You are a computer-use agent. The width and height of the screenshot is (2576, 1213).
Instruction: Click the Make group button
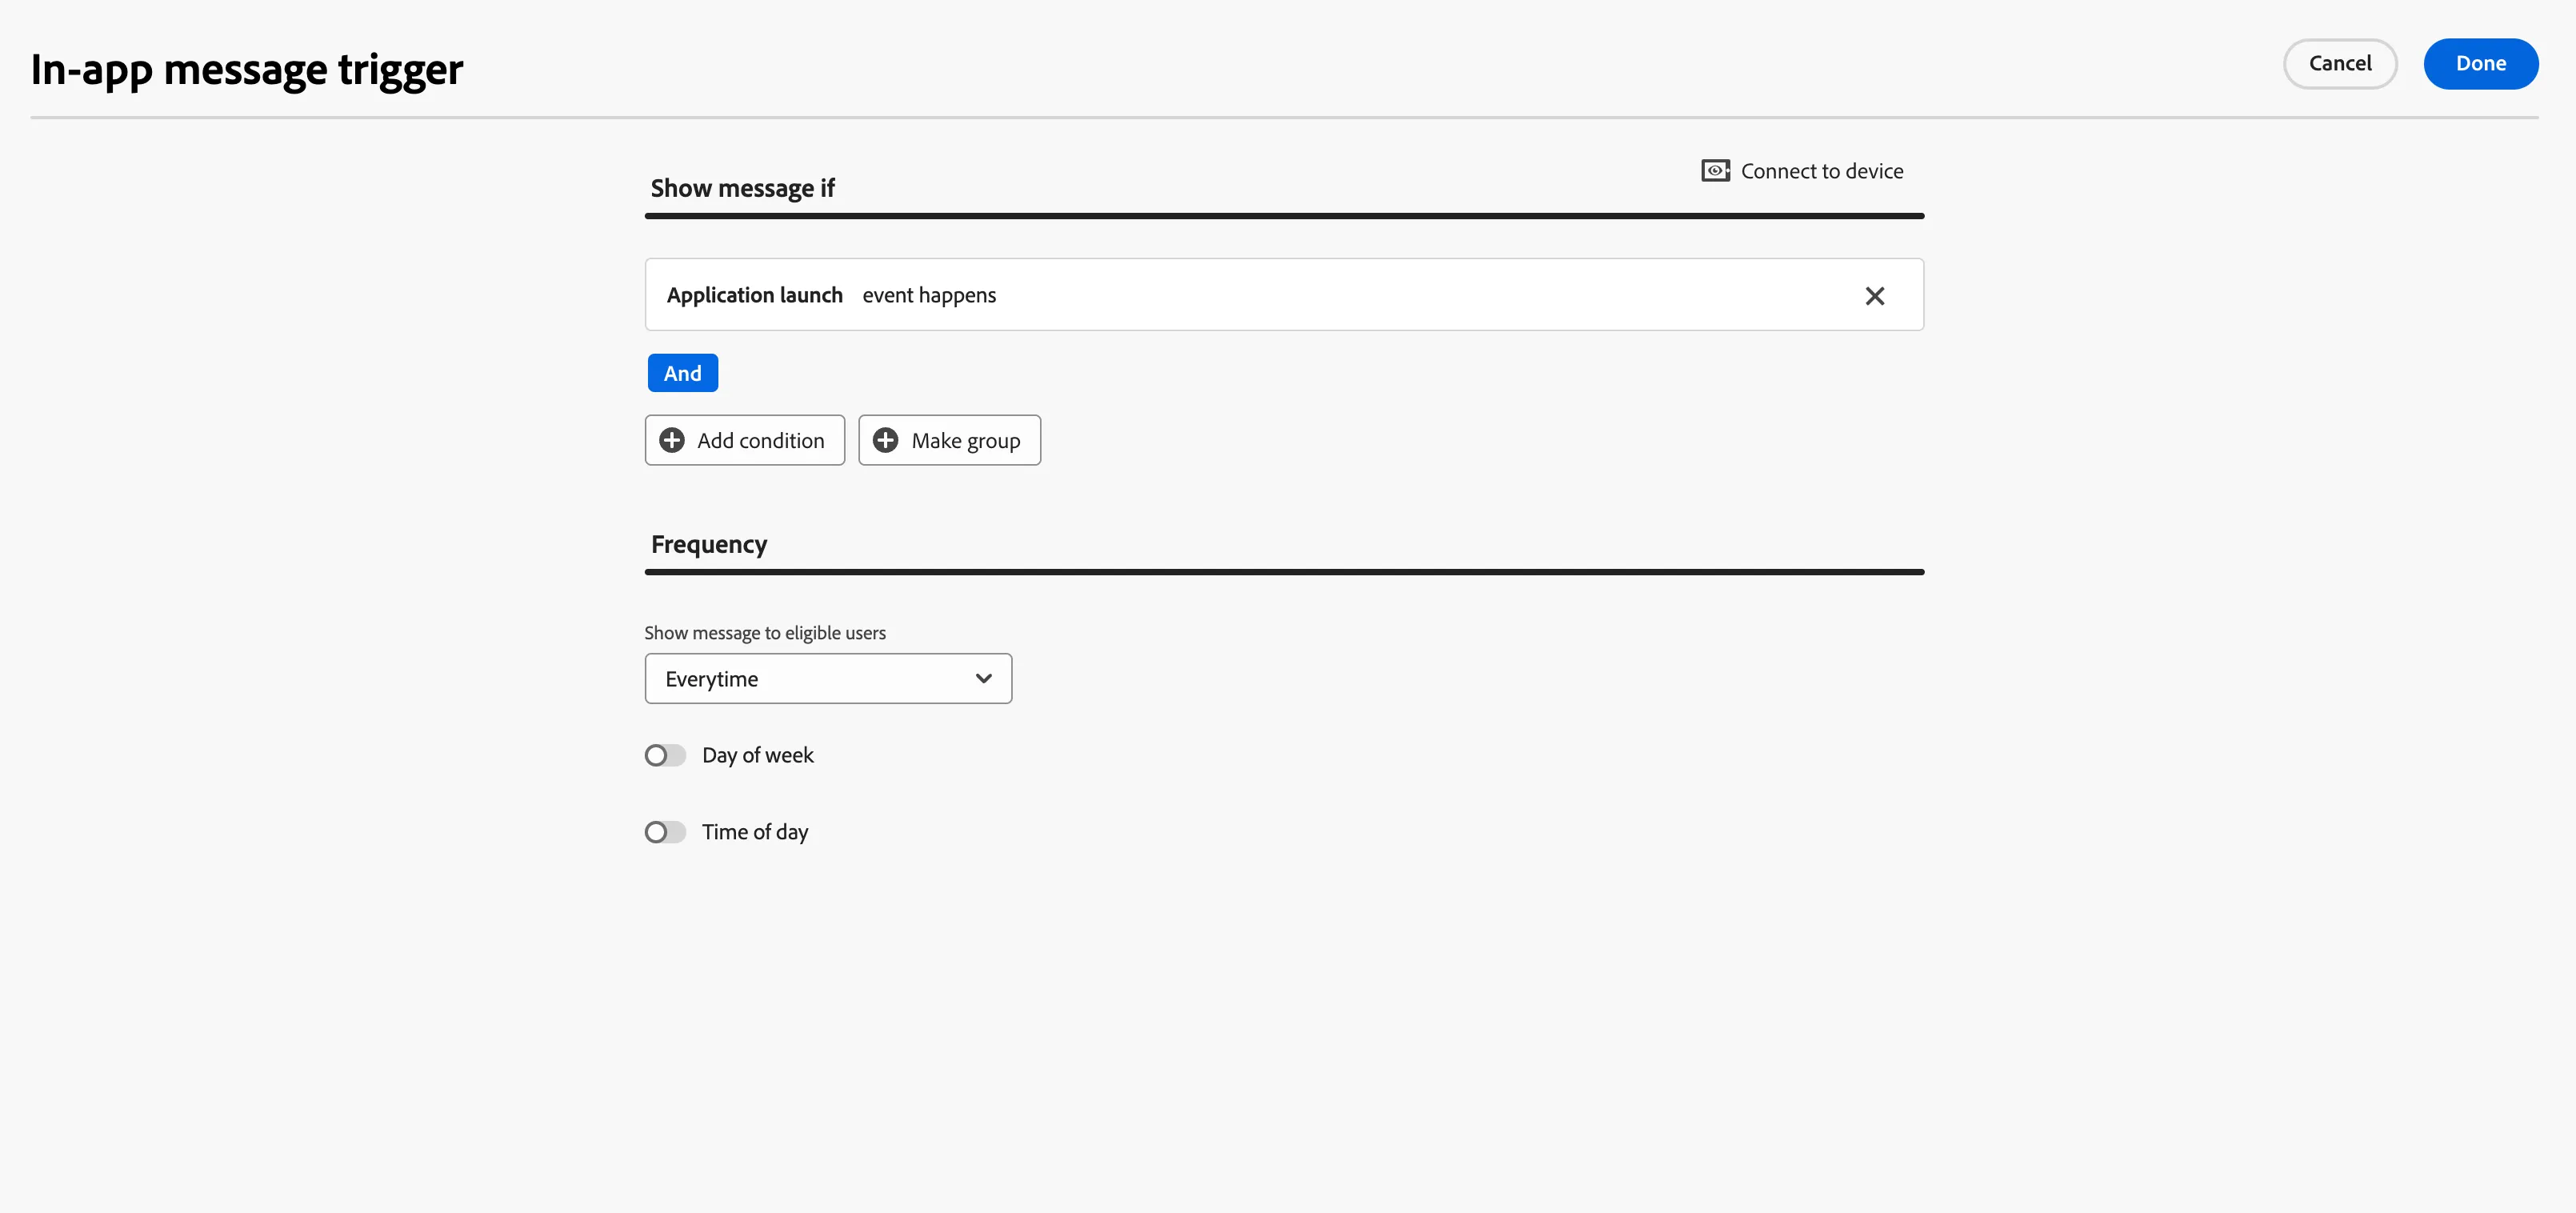(x=949, y=440)
